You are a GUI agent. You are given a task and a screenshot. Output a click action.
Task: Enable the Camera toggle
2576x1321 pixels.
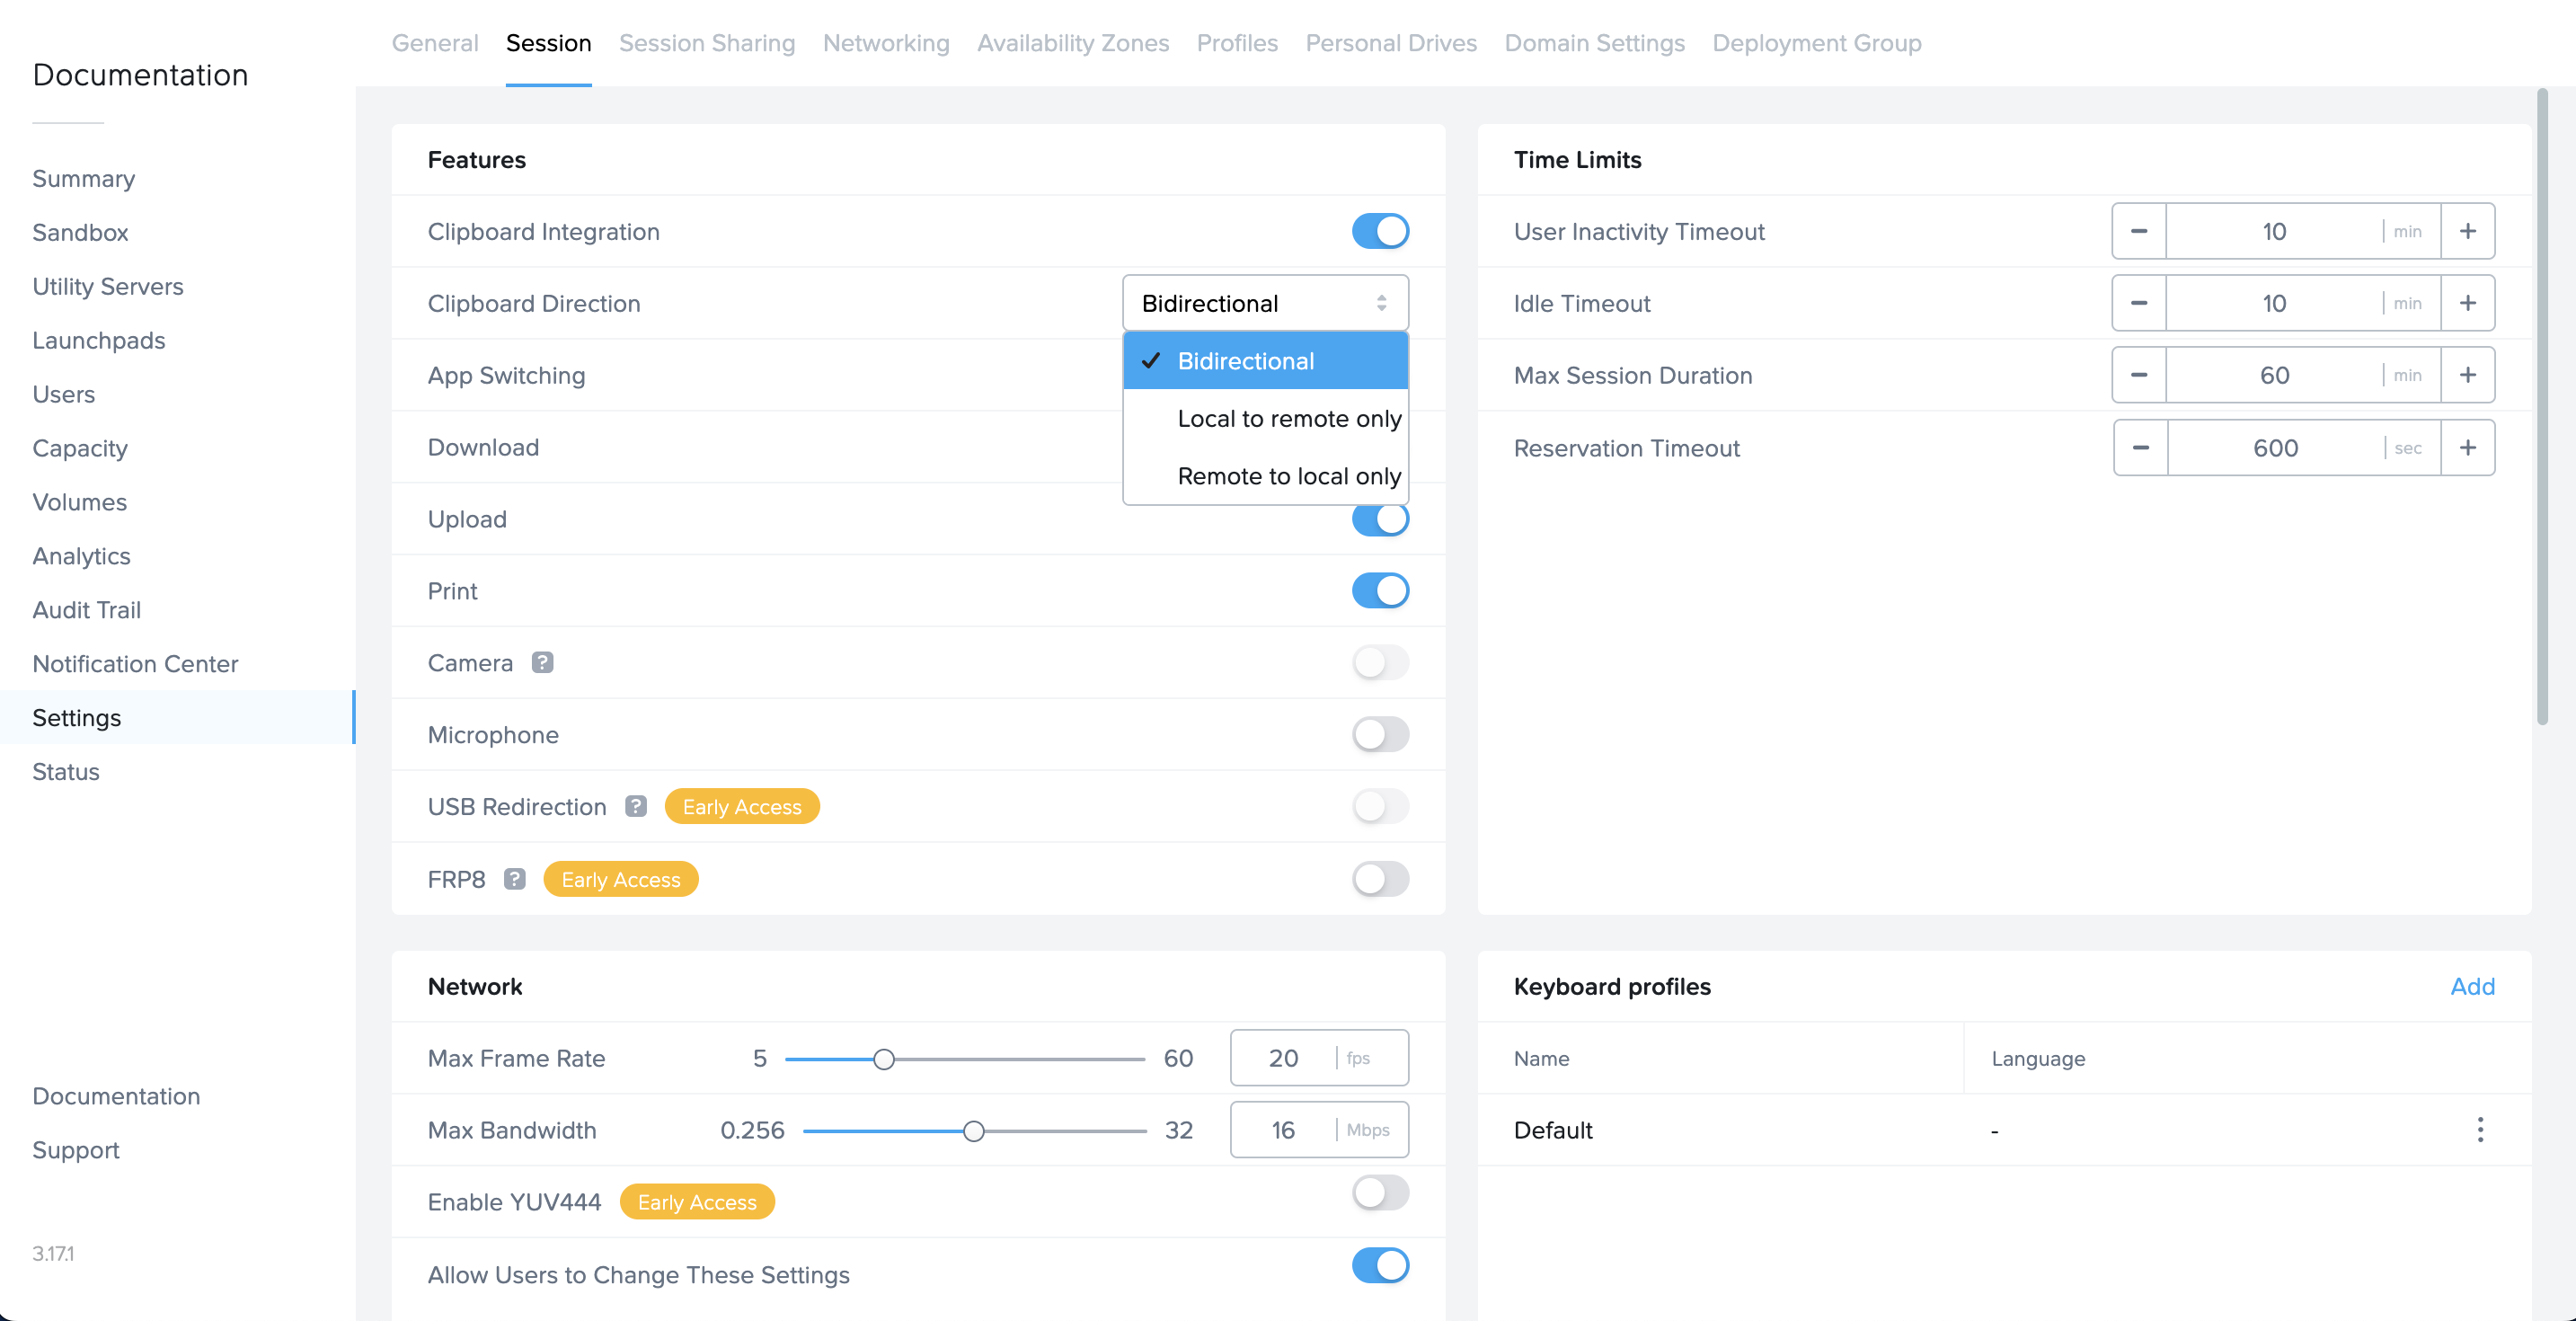point(1380,662)
